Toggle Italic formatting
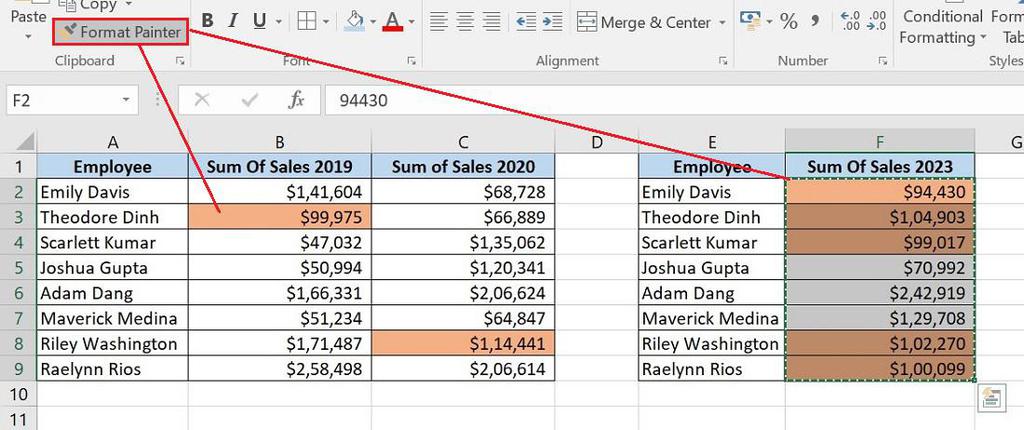 [x=232, y=22]
